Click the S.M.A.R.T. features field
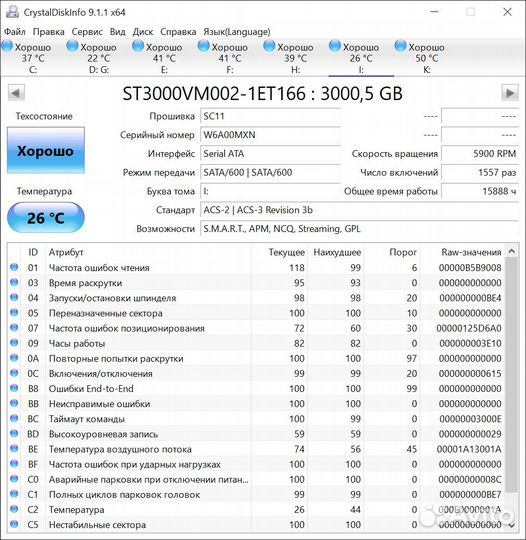Viewport: 526px width, 540px height. tap(359, 229)
